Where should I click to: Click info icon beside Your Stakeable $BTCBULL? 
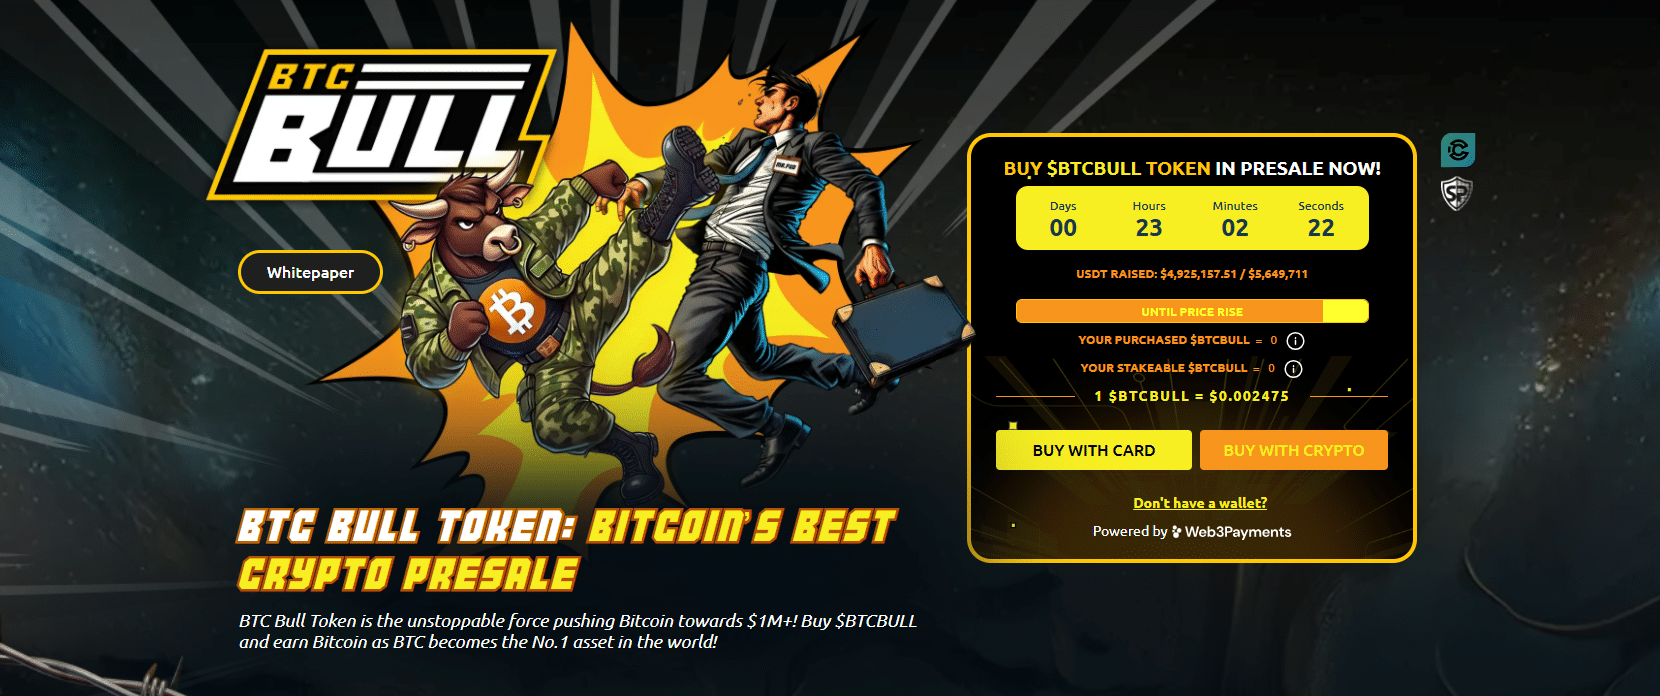coord(1293,369)
